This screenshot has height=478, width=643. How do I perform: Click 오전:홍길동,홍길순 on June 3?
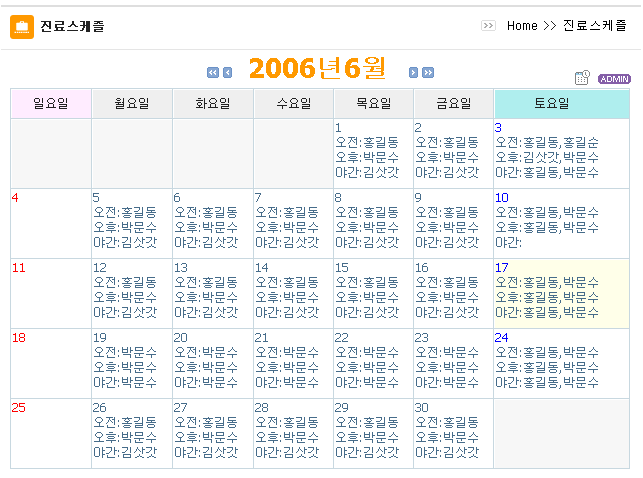pos(547,143)
